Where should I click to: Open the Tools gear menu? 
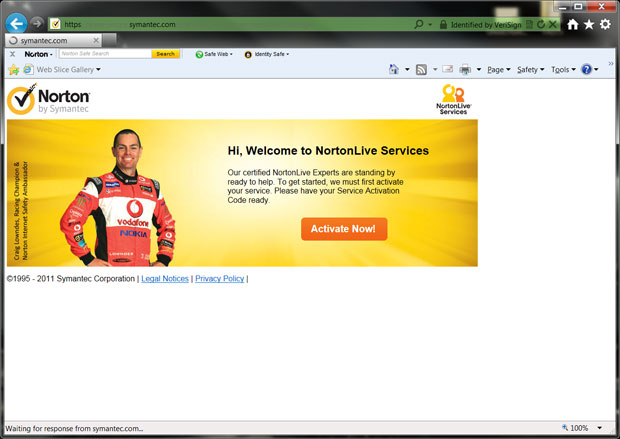[x=605, y=25]
